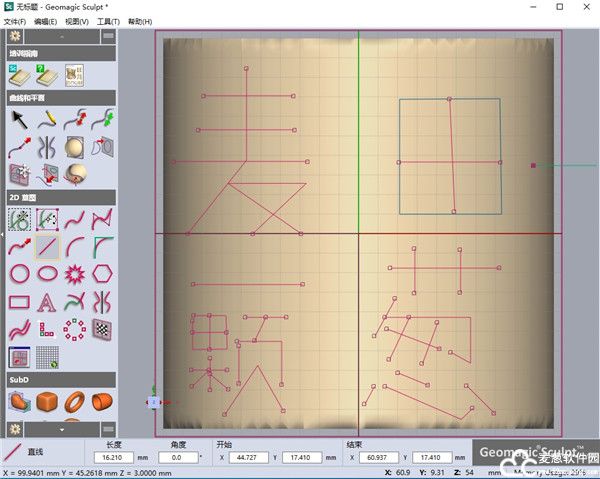
Task: Edit the length field showing 16.210
Action: (114, 457)
